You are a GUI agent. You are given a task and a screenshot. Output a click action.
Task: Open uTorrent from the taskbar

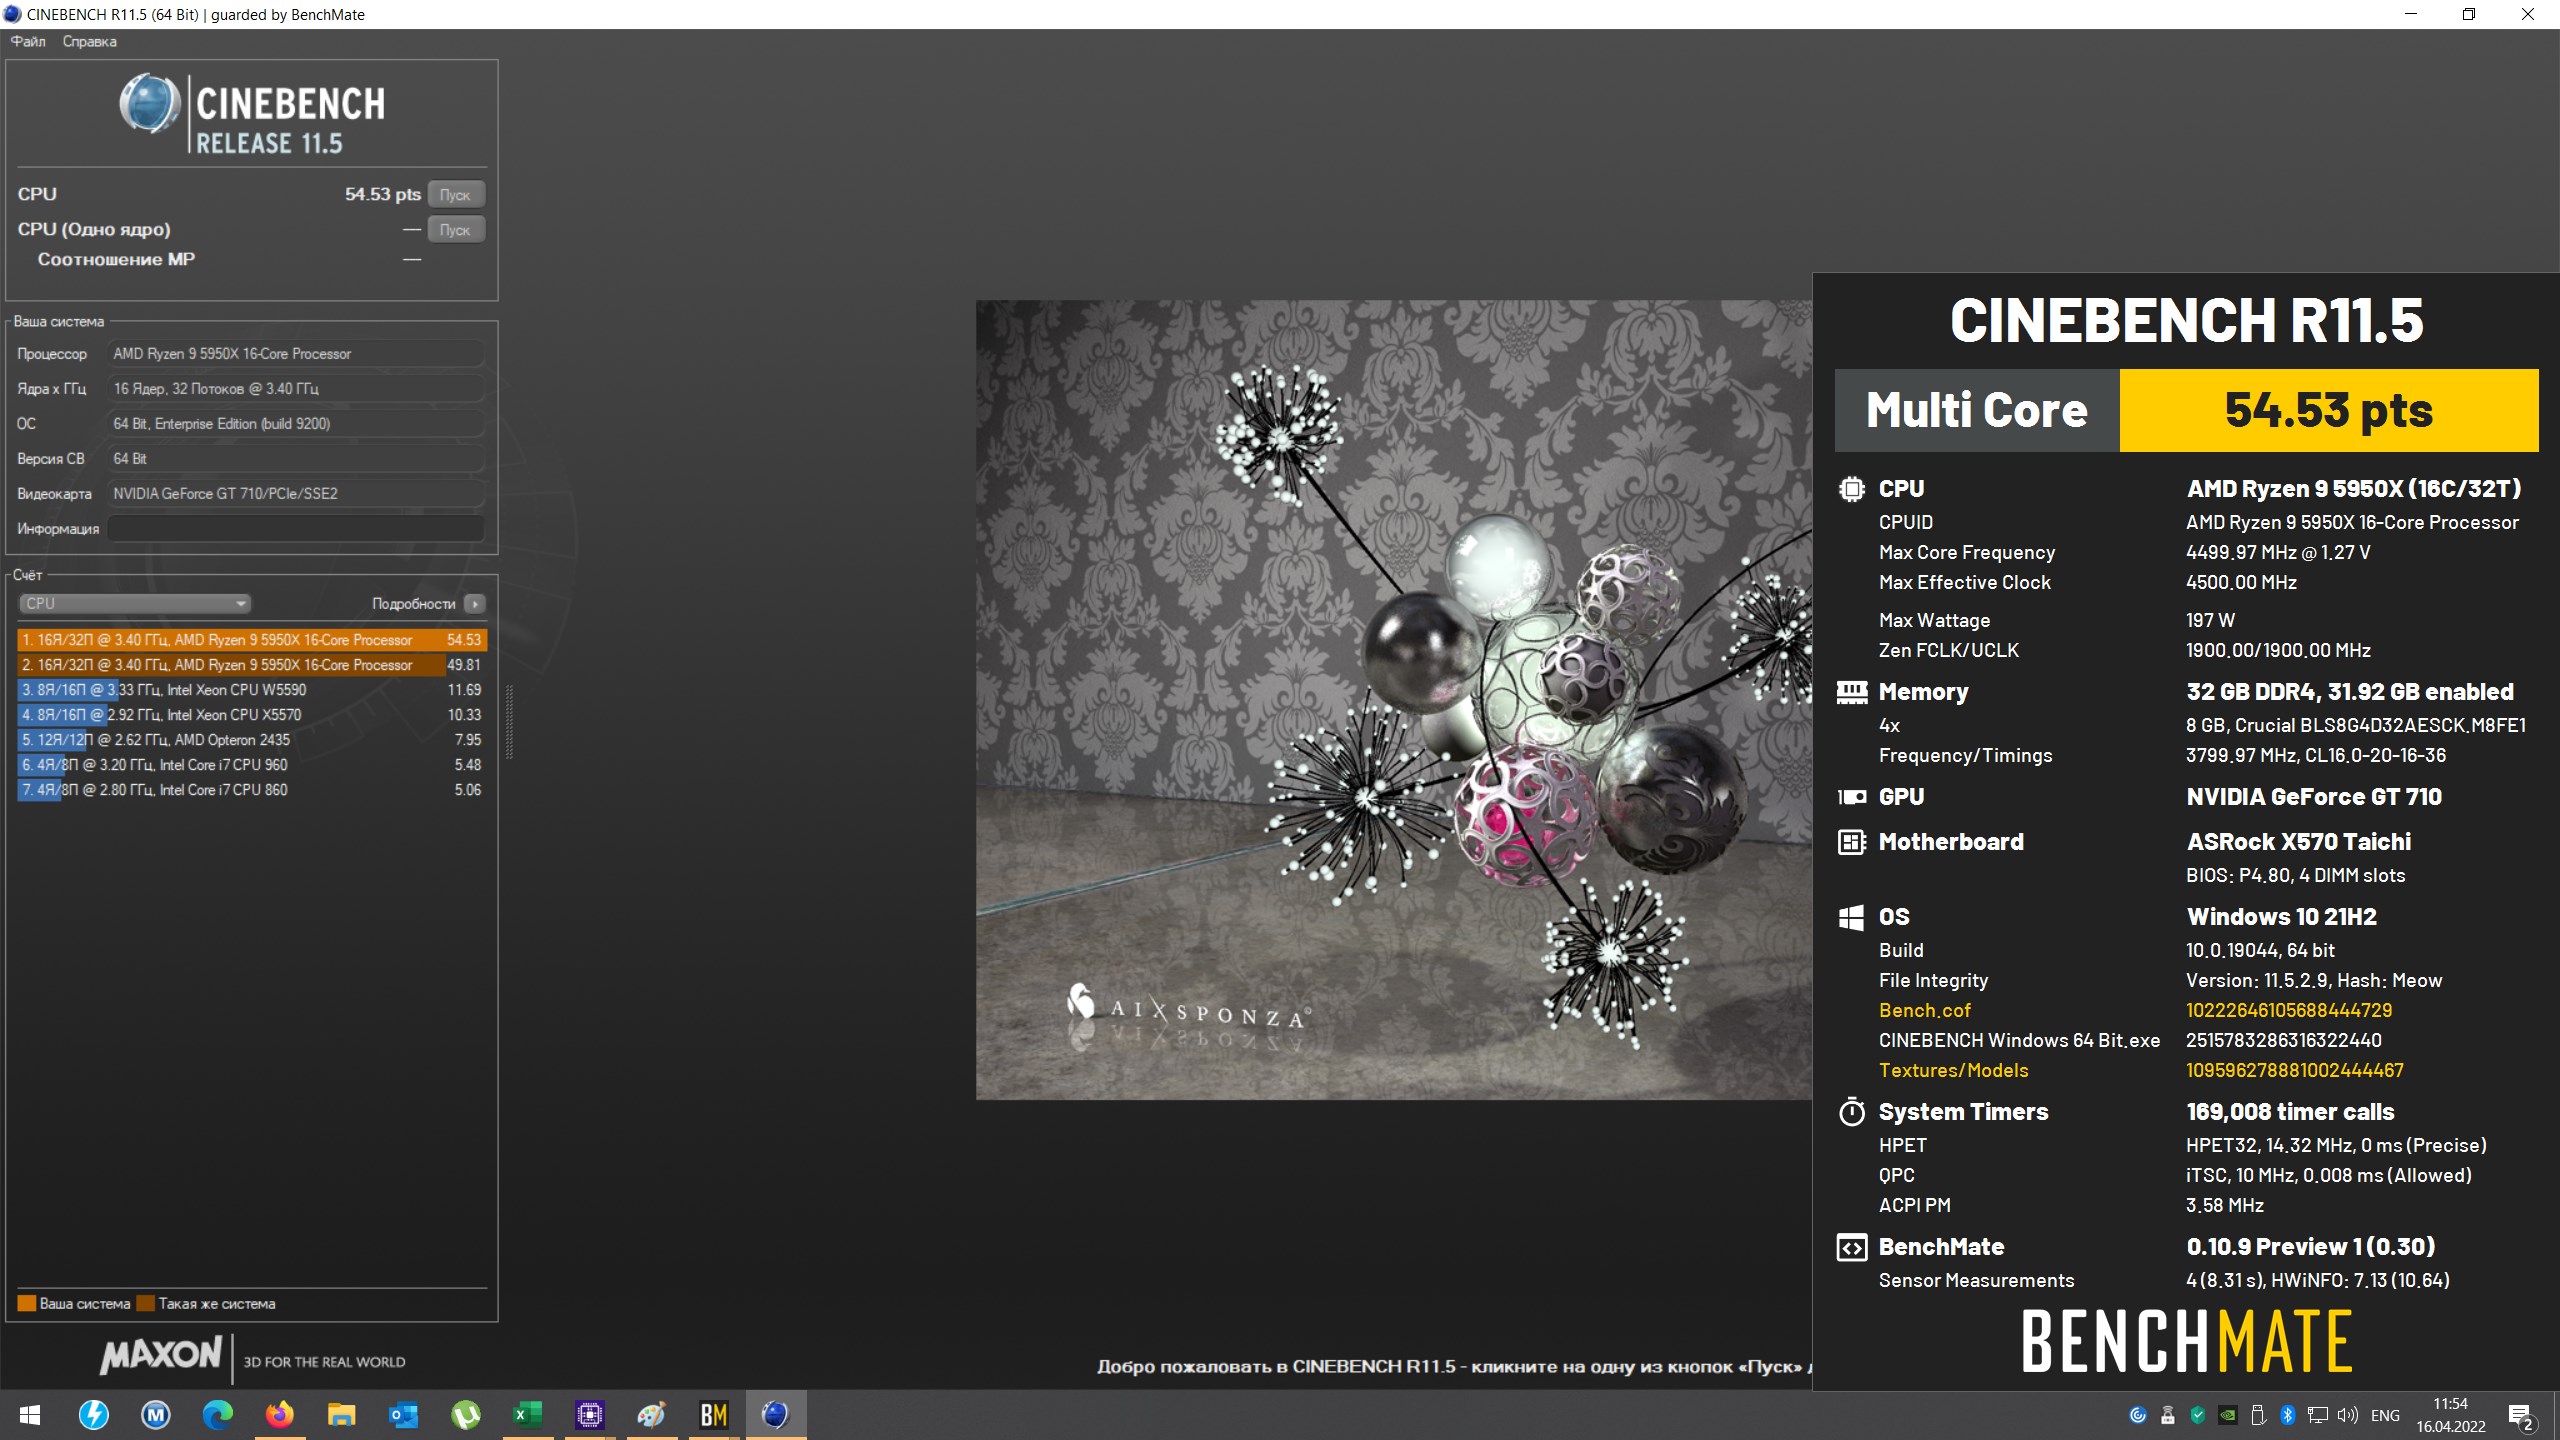tap(466, 1415)
